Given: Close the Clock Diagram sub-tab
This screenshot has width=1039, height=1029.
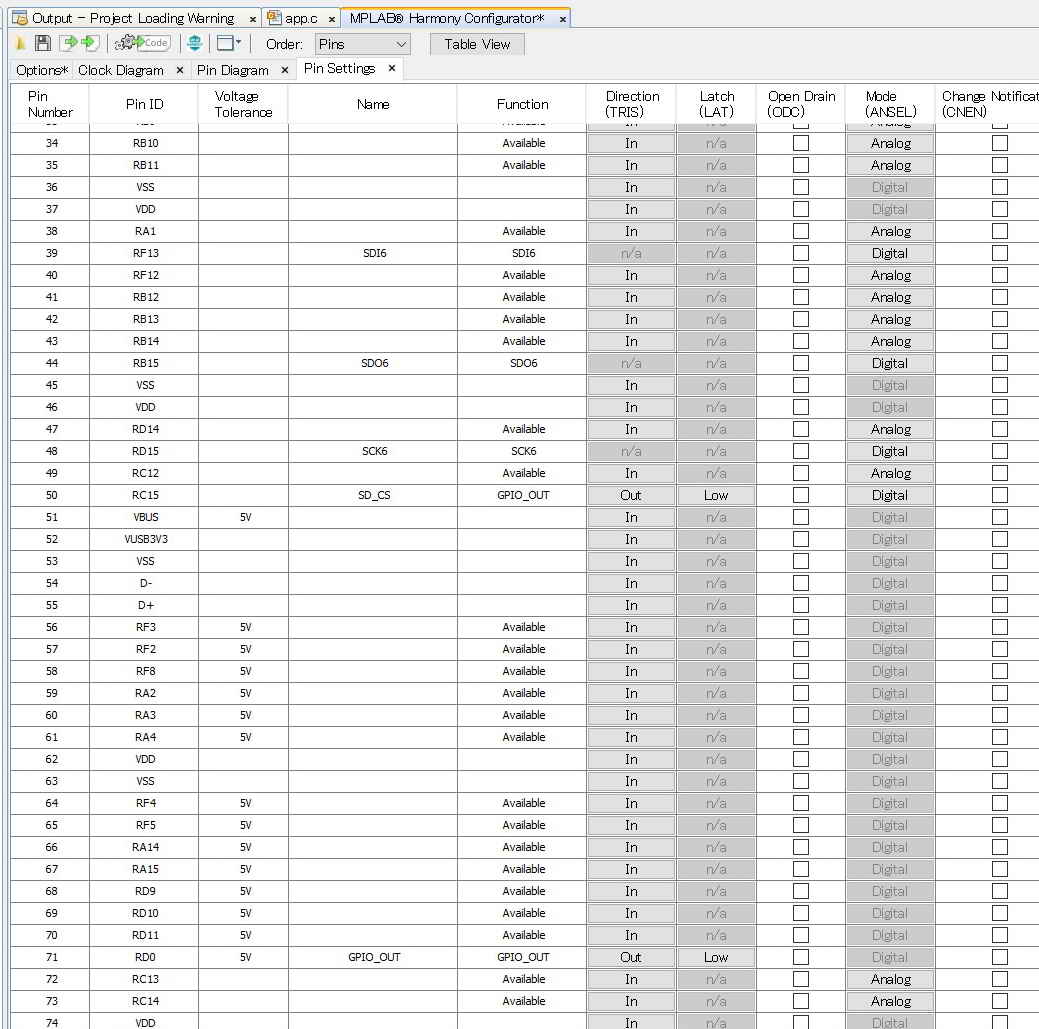Looking at the screenshot, I should pos(180,70).
